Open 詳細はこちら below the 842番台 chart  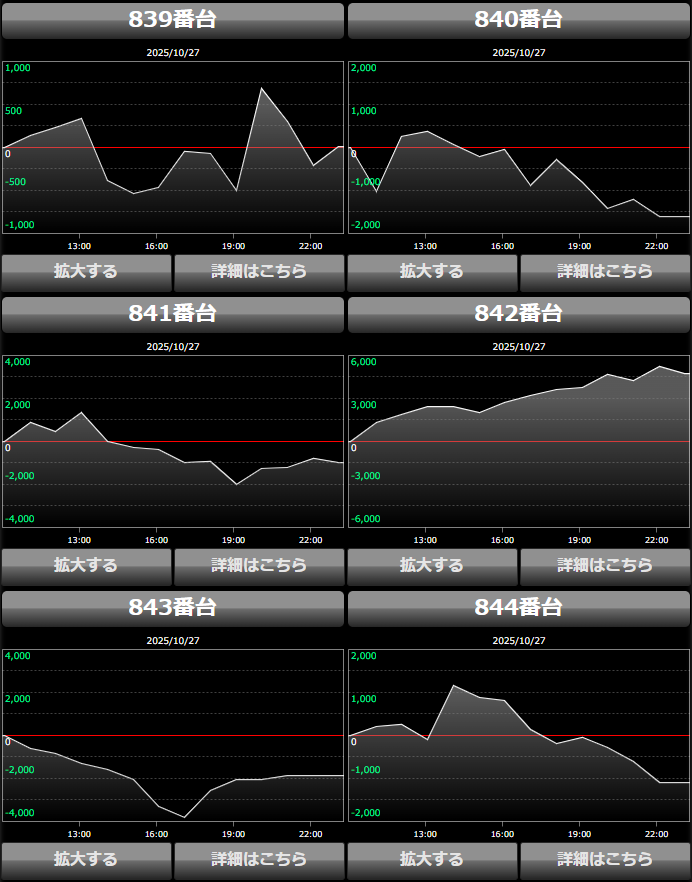604,566
